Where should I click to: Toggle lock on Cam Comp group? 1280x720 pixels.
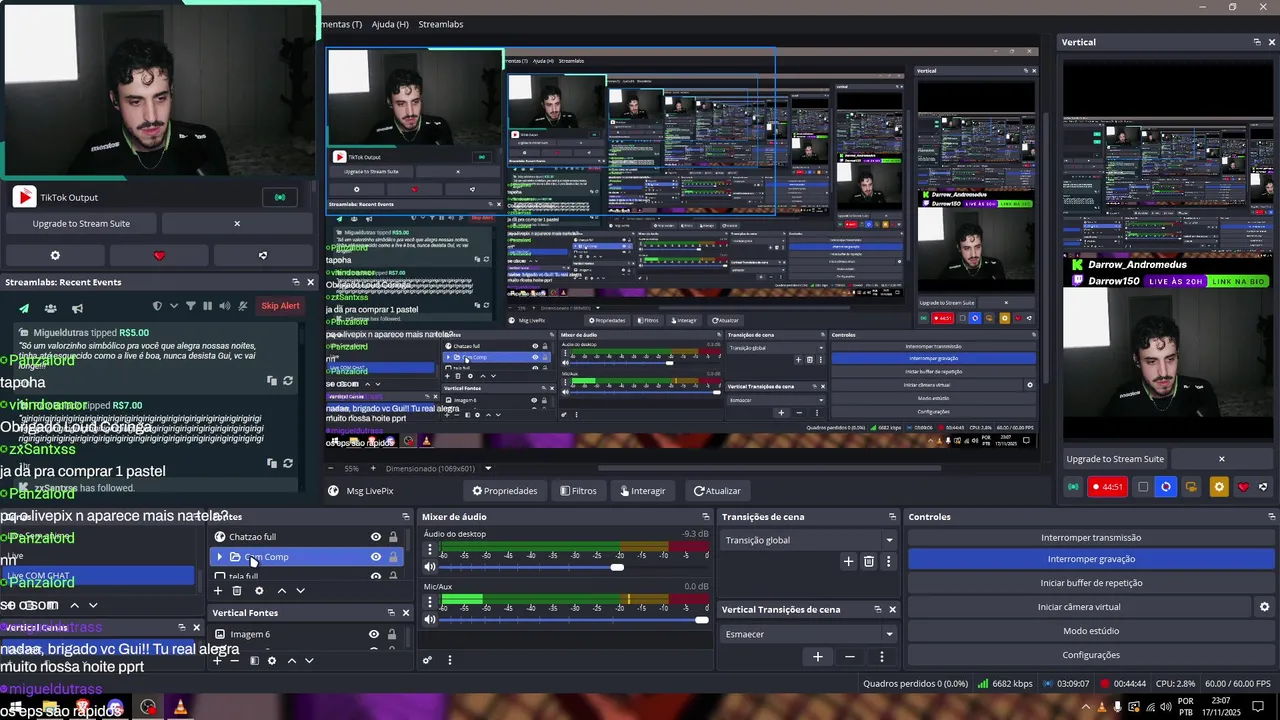click(393, 557)
